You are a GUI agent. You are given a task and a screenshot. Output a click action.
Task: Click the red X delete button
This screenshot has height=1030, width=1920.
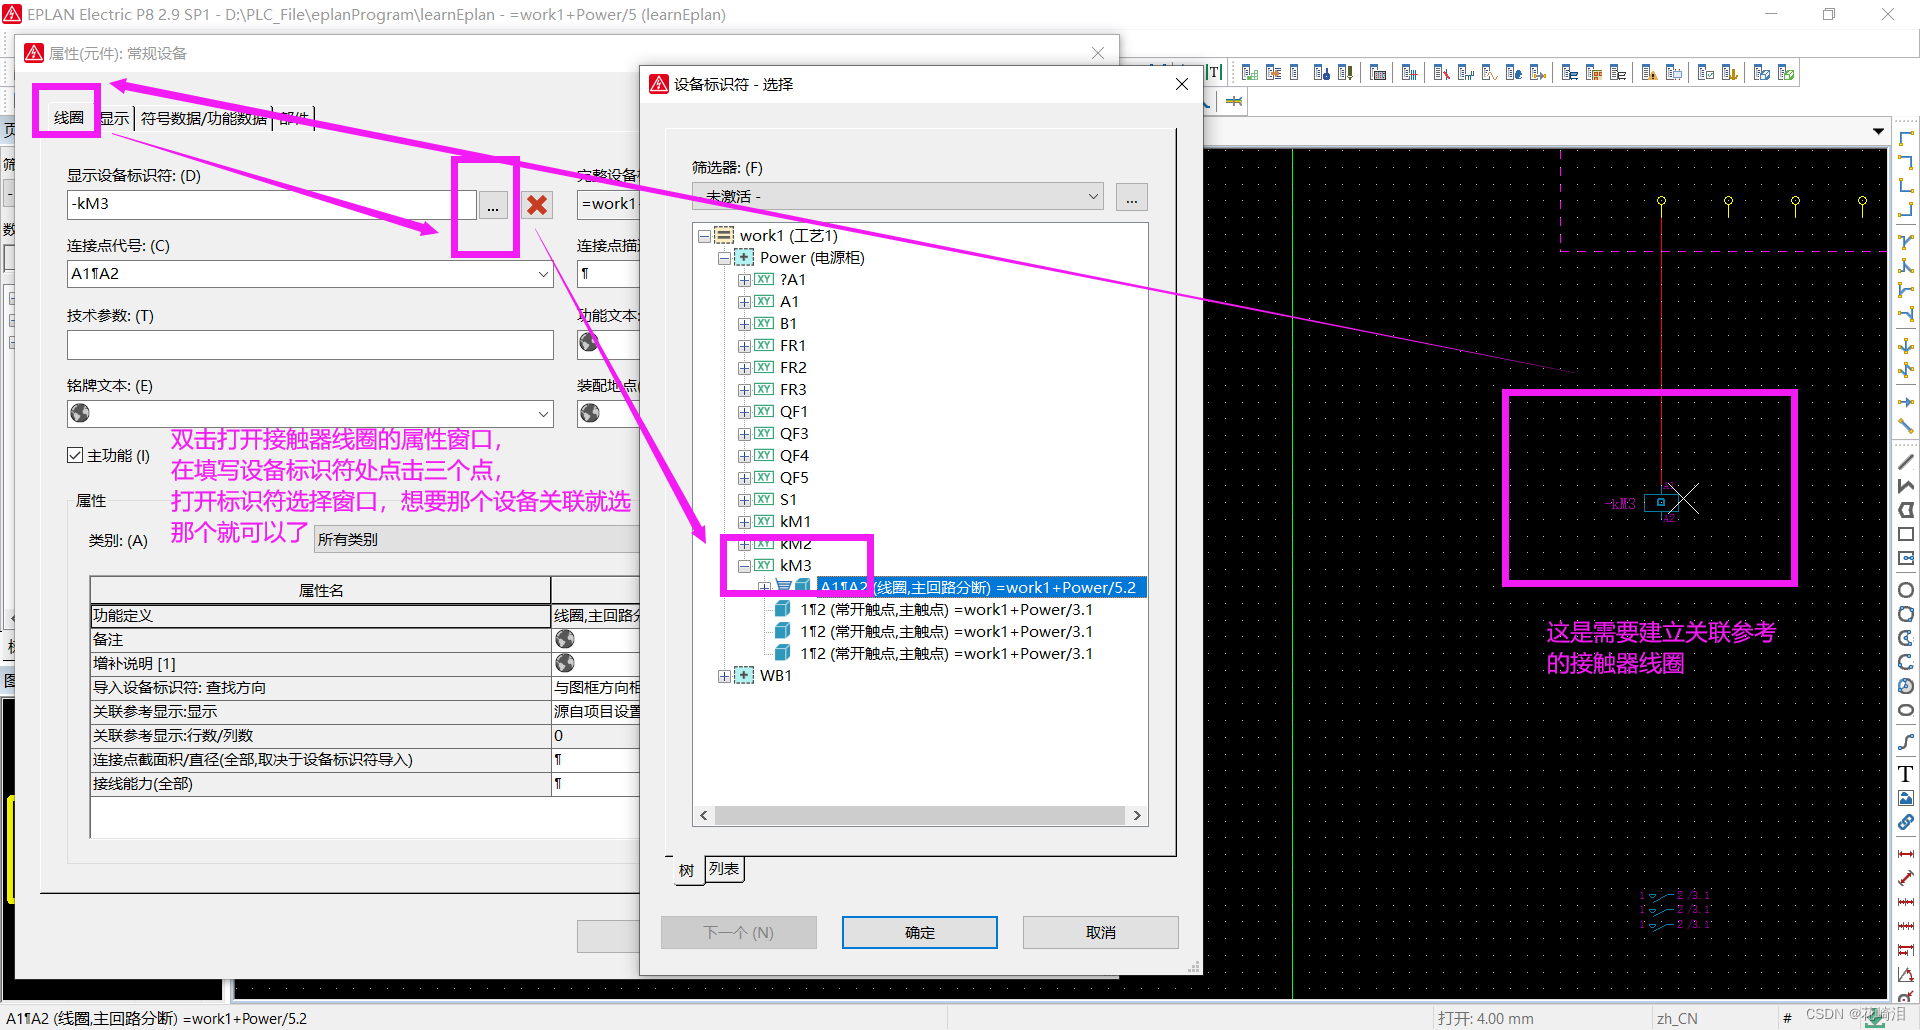click(x=537, y=205)
